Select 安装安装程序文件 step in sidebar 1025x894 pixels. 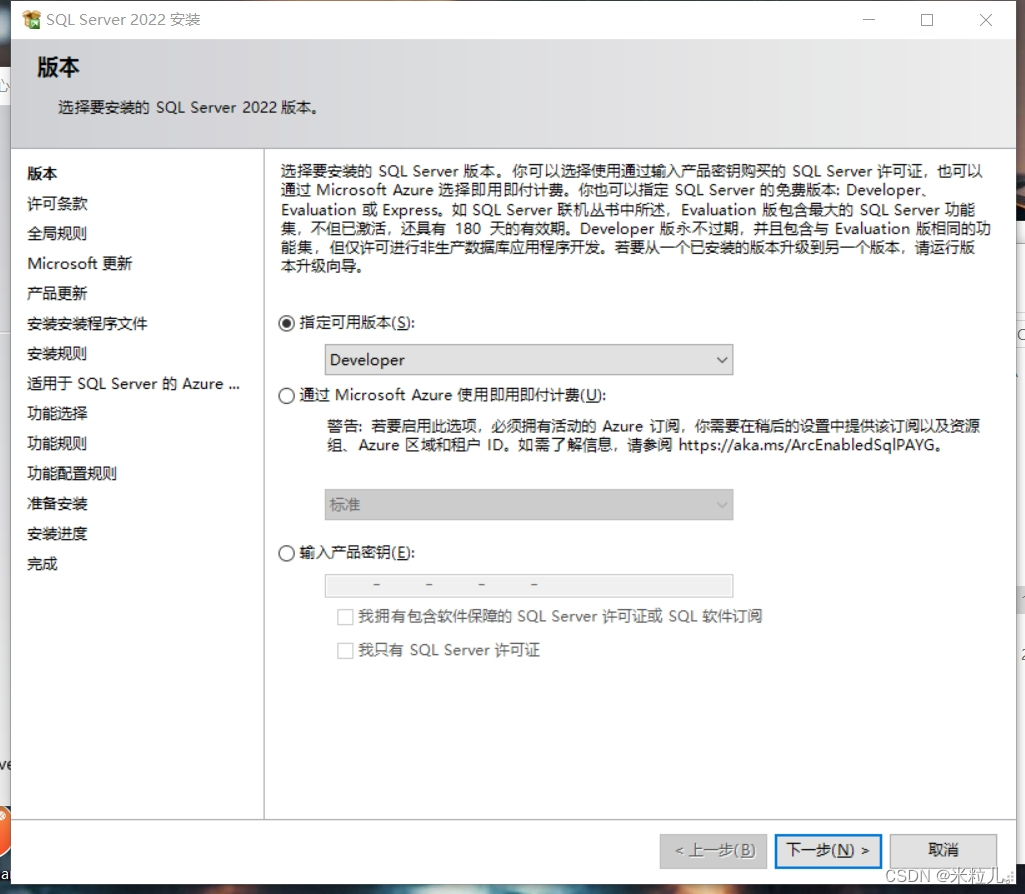(87, 324)
